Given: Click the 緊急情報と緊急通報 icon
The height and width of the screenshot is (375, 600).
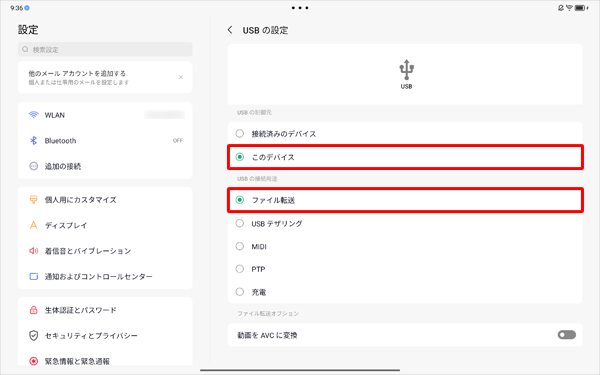Looking at the screenshot, I should tap(34, 361).
